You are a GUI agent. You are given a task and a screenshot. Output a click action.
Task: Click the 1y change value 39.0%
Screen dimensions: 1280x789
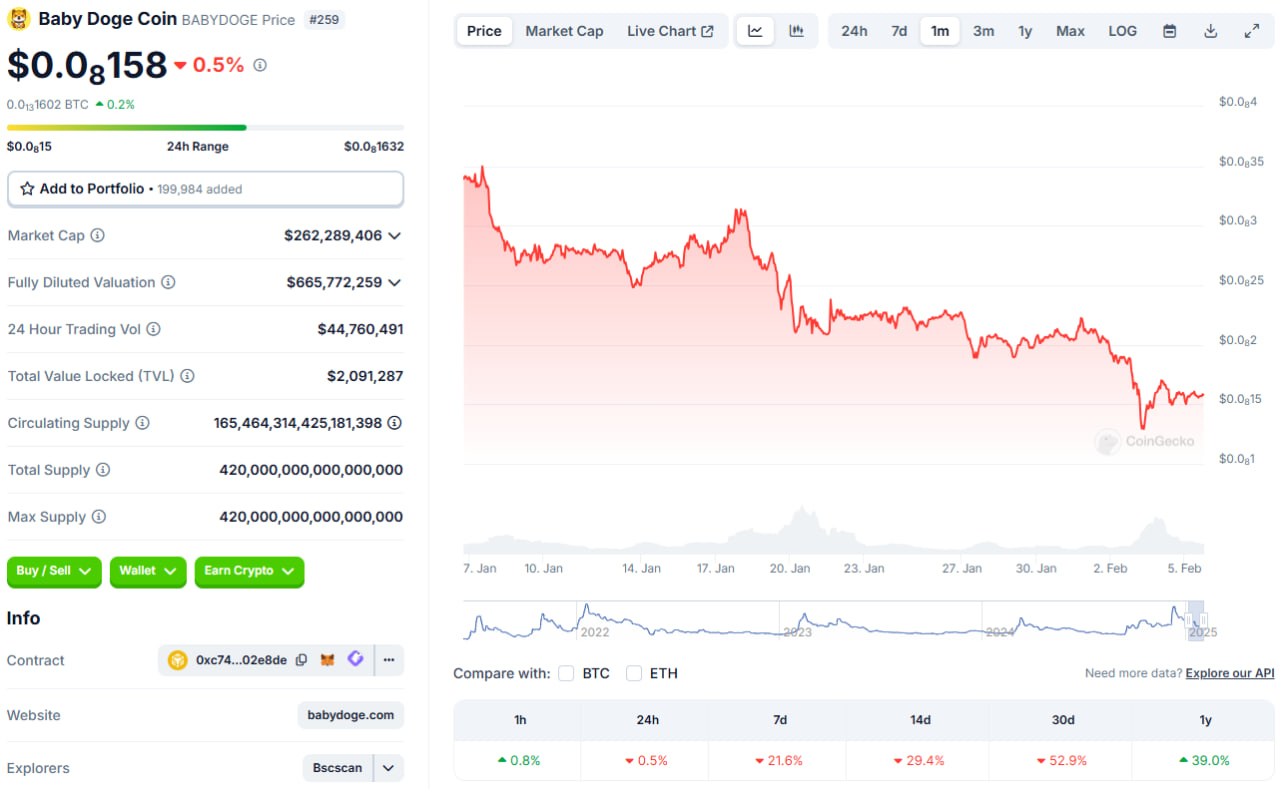coord(1204,760)
